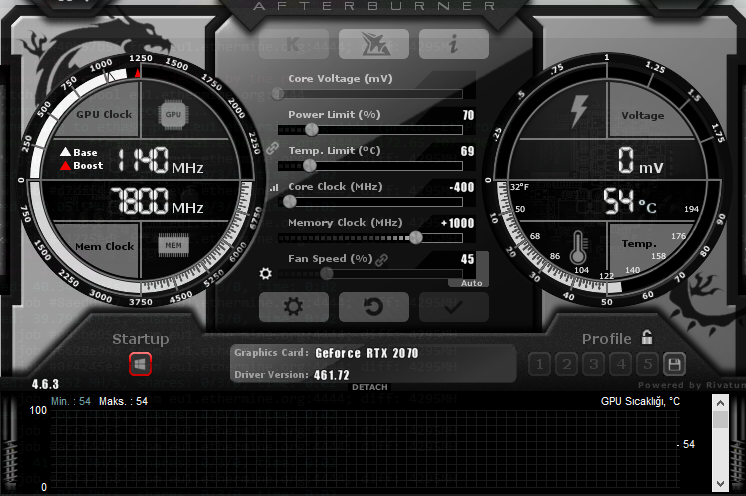The height and width of the screenshot is (496, 746).
Task: Apply settings with checkmark button
Action: coord(454,307)
